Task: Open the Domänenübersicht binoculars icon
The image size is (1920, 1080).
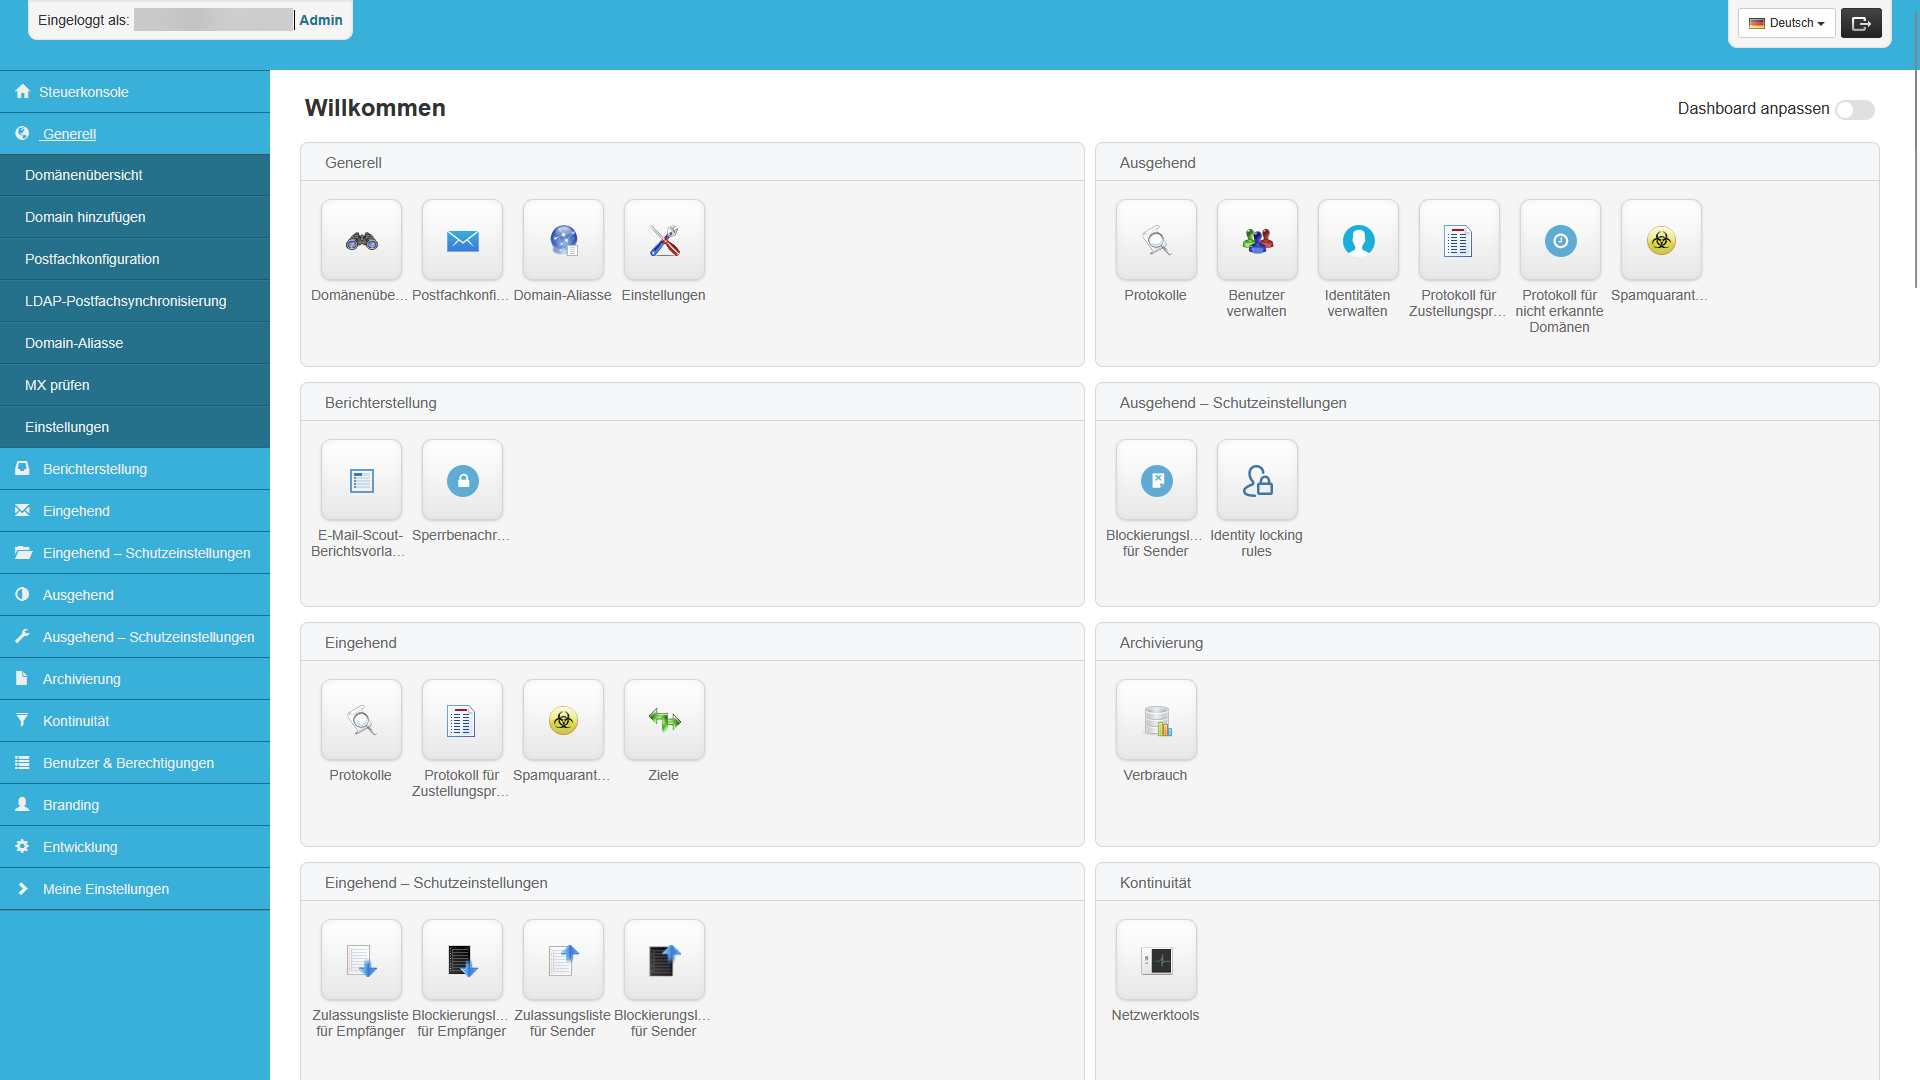Action: point(360,240)
